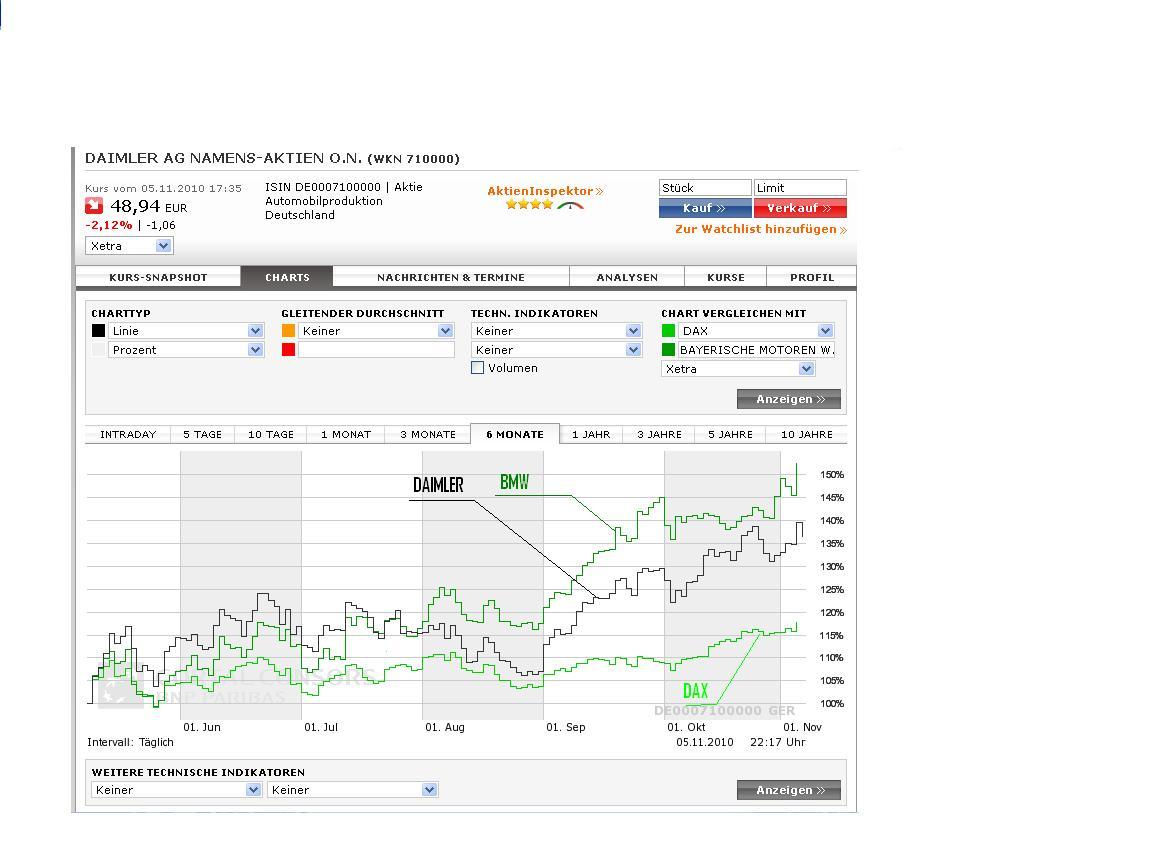This screenshot has height=864, width=1152.
Task: Click the red Verkauf button
Action: click(x=800, y=208)
